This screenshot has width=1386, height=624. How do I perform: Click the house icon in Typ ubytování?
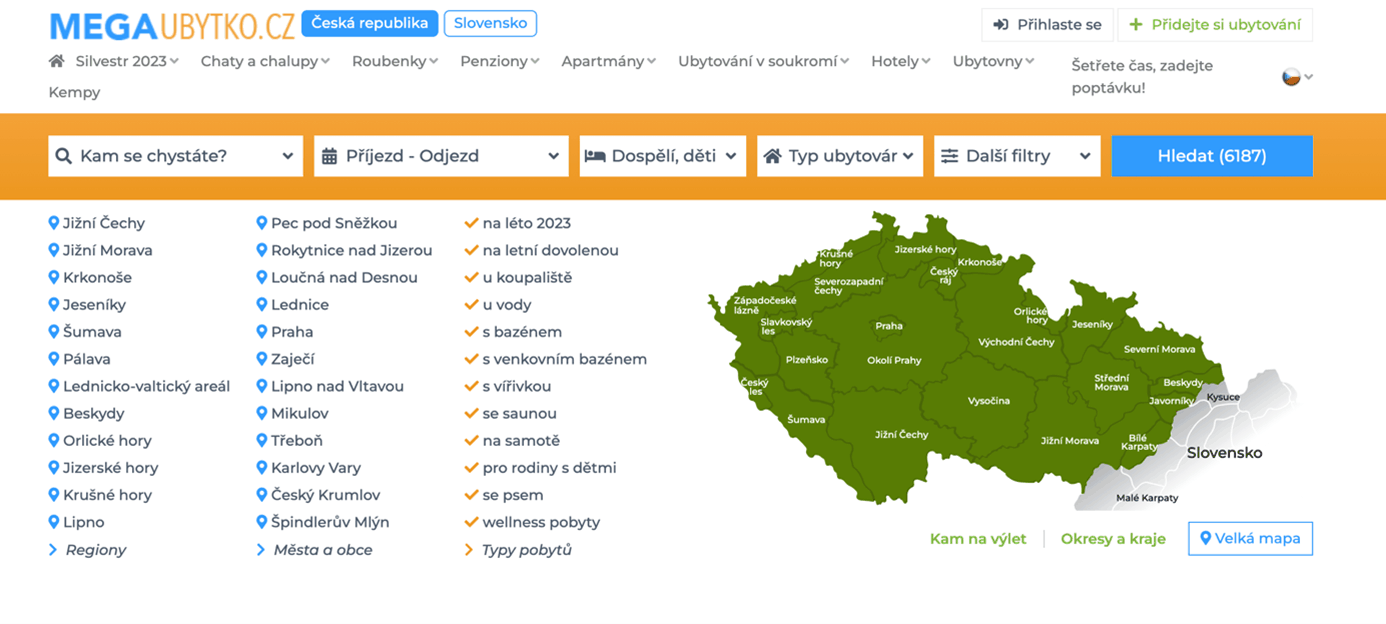click(x=772, y=156)
